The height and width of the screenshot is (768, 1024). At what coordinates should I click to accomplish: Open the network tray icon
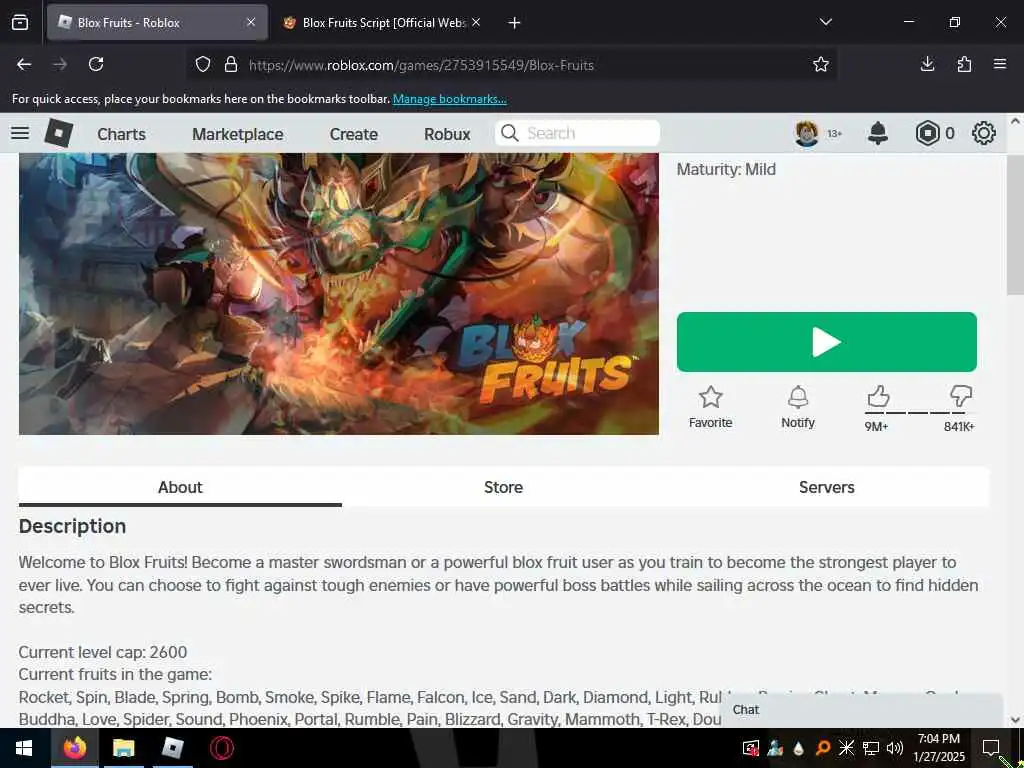tap(871, 748)
